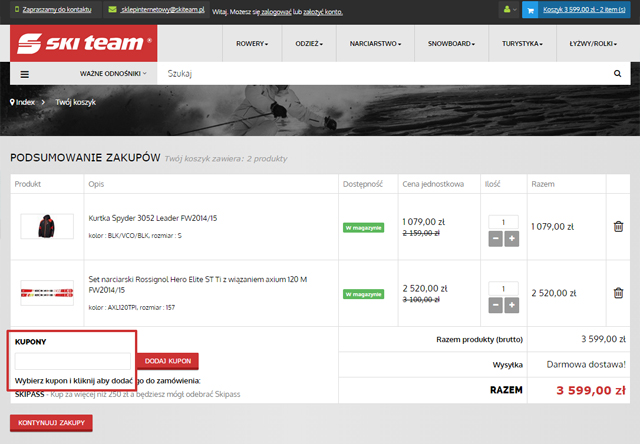Open the user account icon dropdown
The height and width of the screenshot is (444, 640).
tap(509, 9)
